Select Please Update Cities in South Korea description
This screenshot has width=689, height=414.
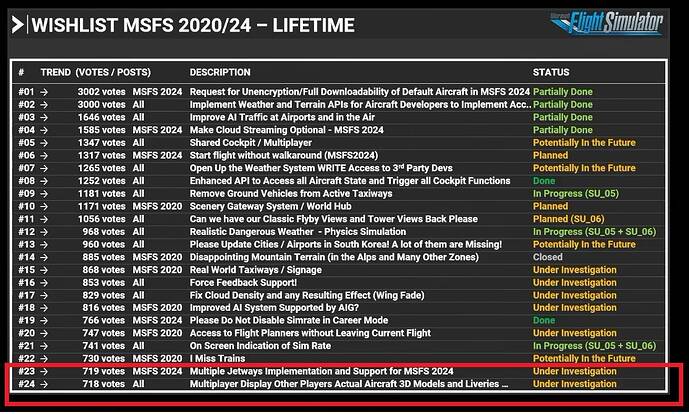coord(345,245)
